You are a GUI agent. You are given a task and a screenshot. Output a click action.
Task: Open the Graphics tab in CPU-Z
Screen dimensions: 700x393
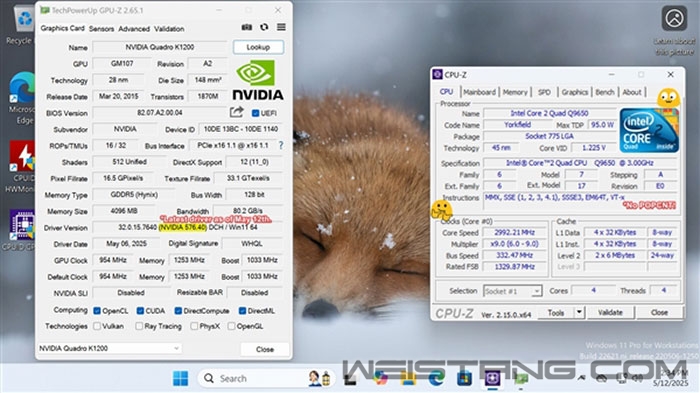575,92
